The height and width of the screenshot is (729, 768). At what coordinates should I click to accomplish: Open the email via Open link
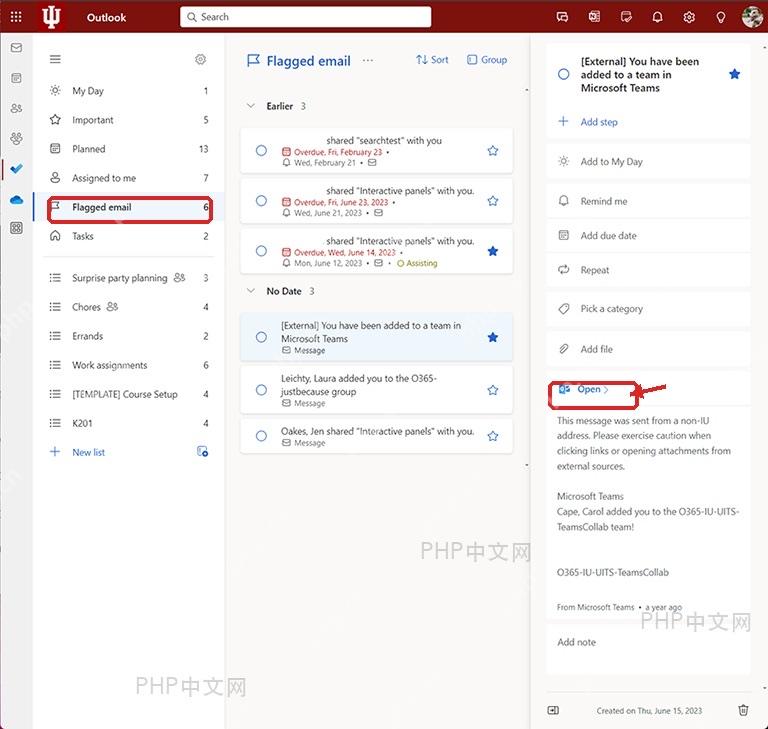(584, 389)
